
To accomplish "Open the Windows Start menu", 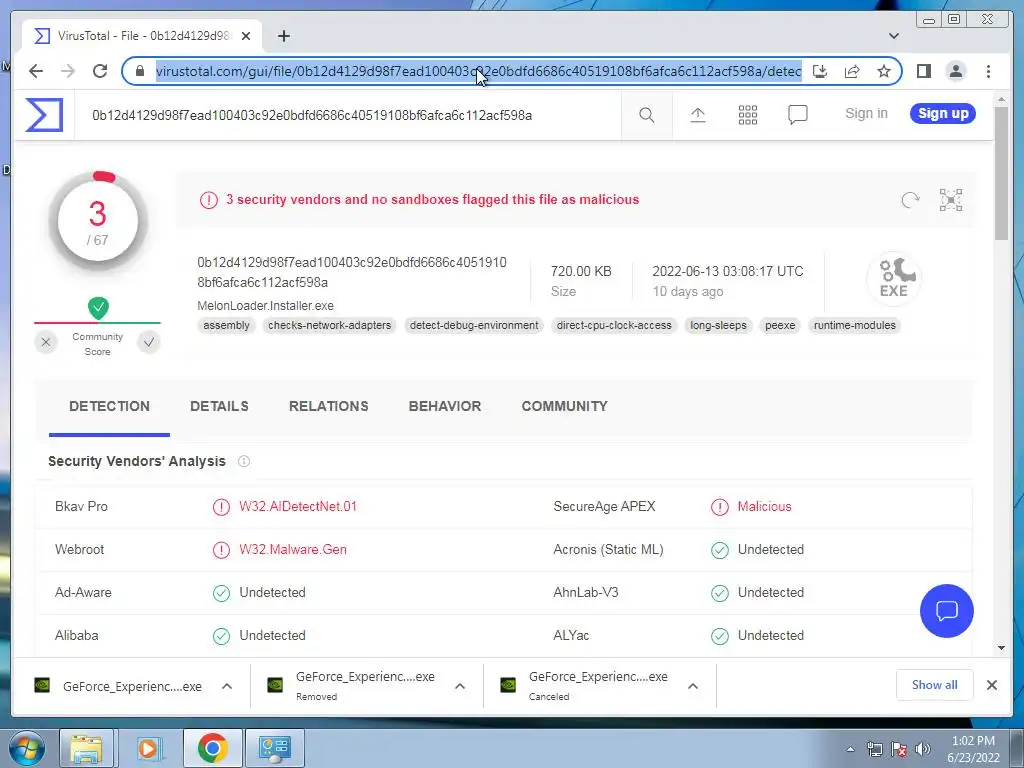I will 26,748.
